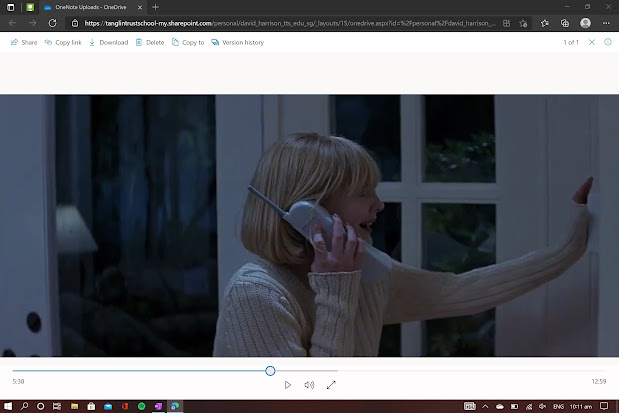Show hidden system tray icons
The height and width of the screenshot is (413, 619).
click(485, 406)
